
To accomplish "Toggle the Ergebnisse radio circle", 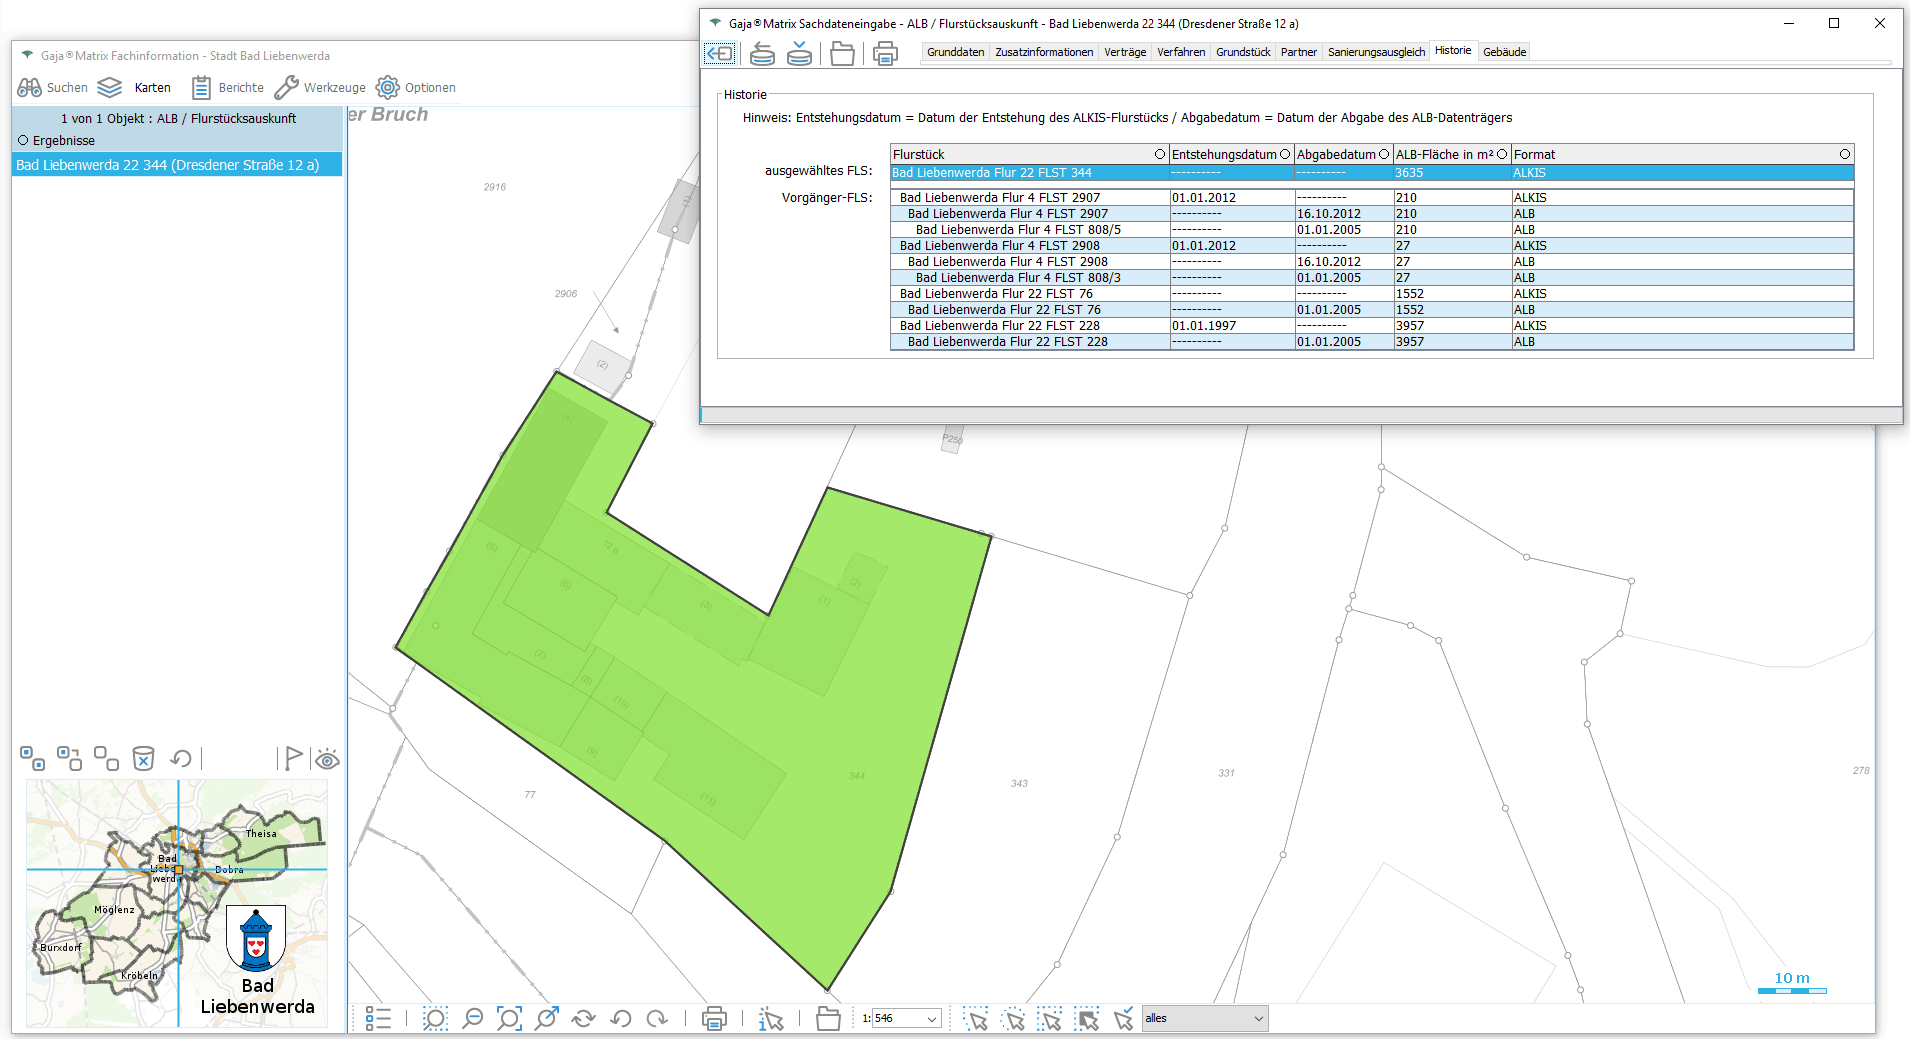I will pos(23,141).
